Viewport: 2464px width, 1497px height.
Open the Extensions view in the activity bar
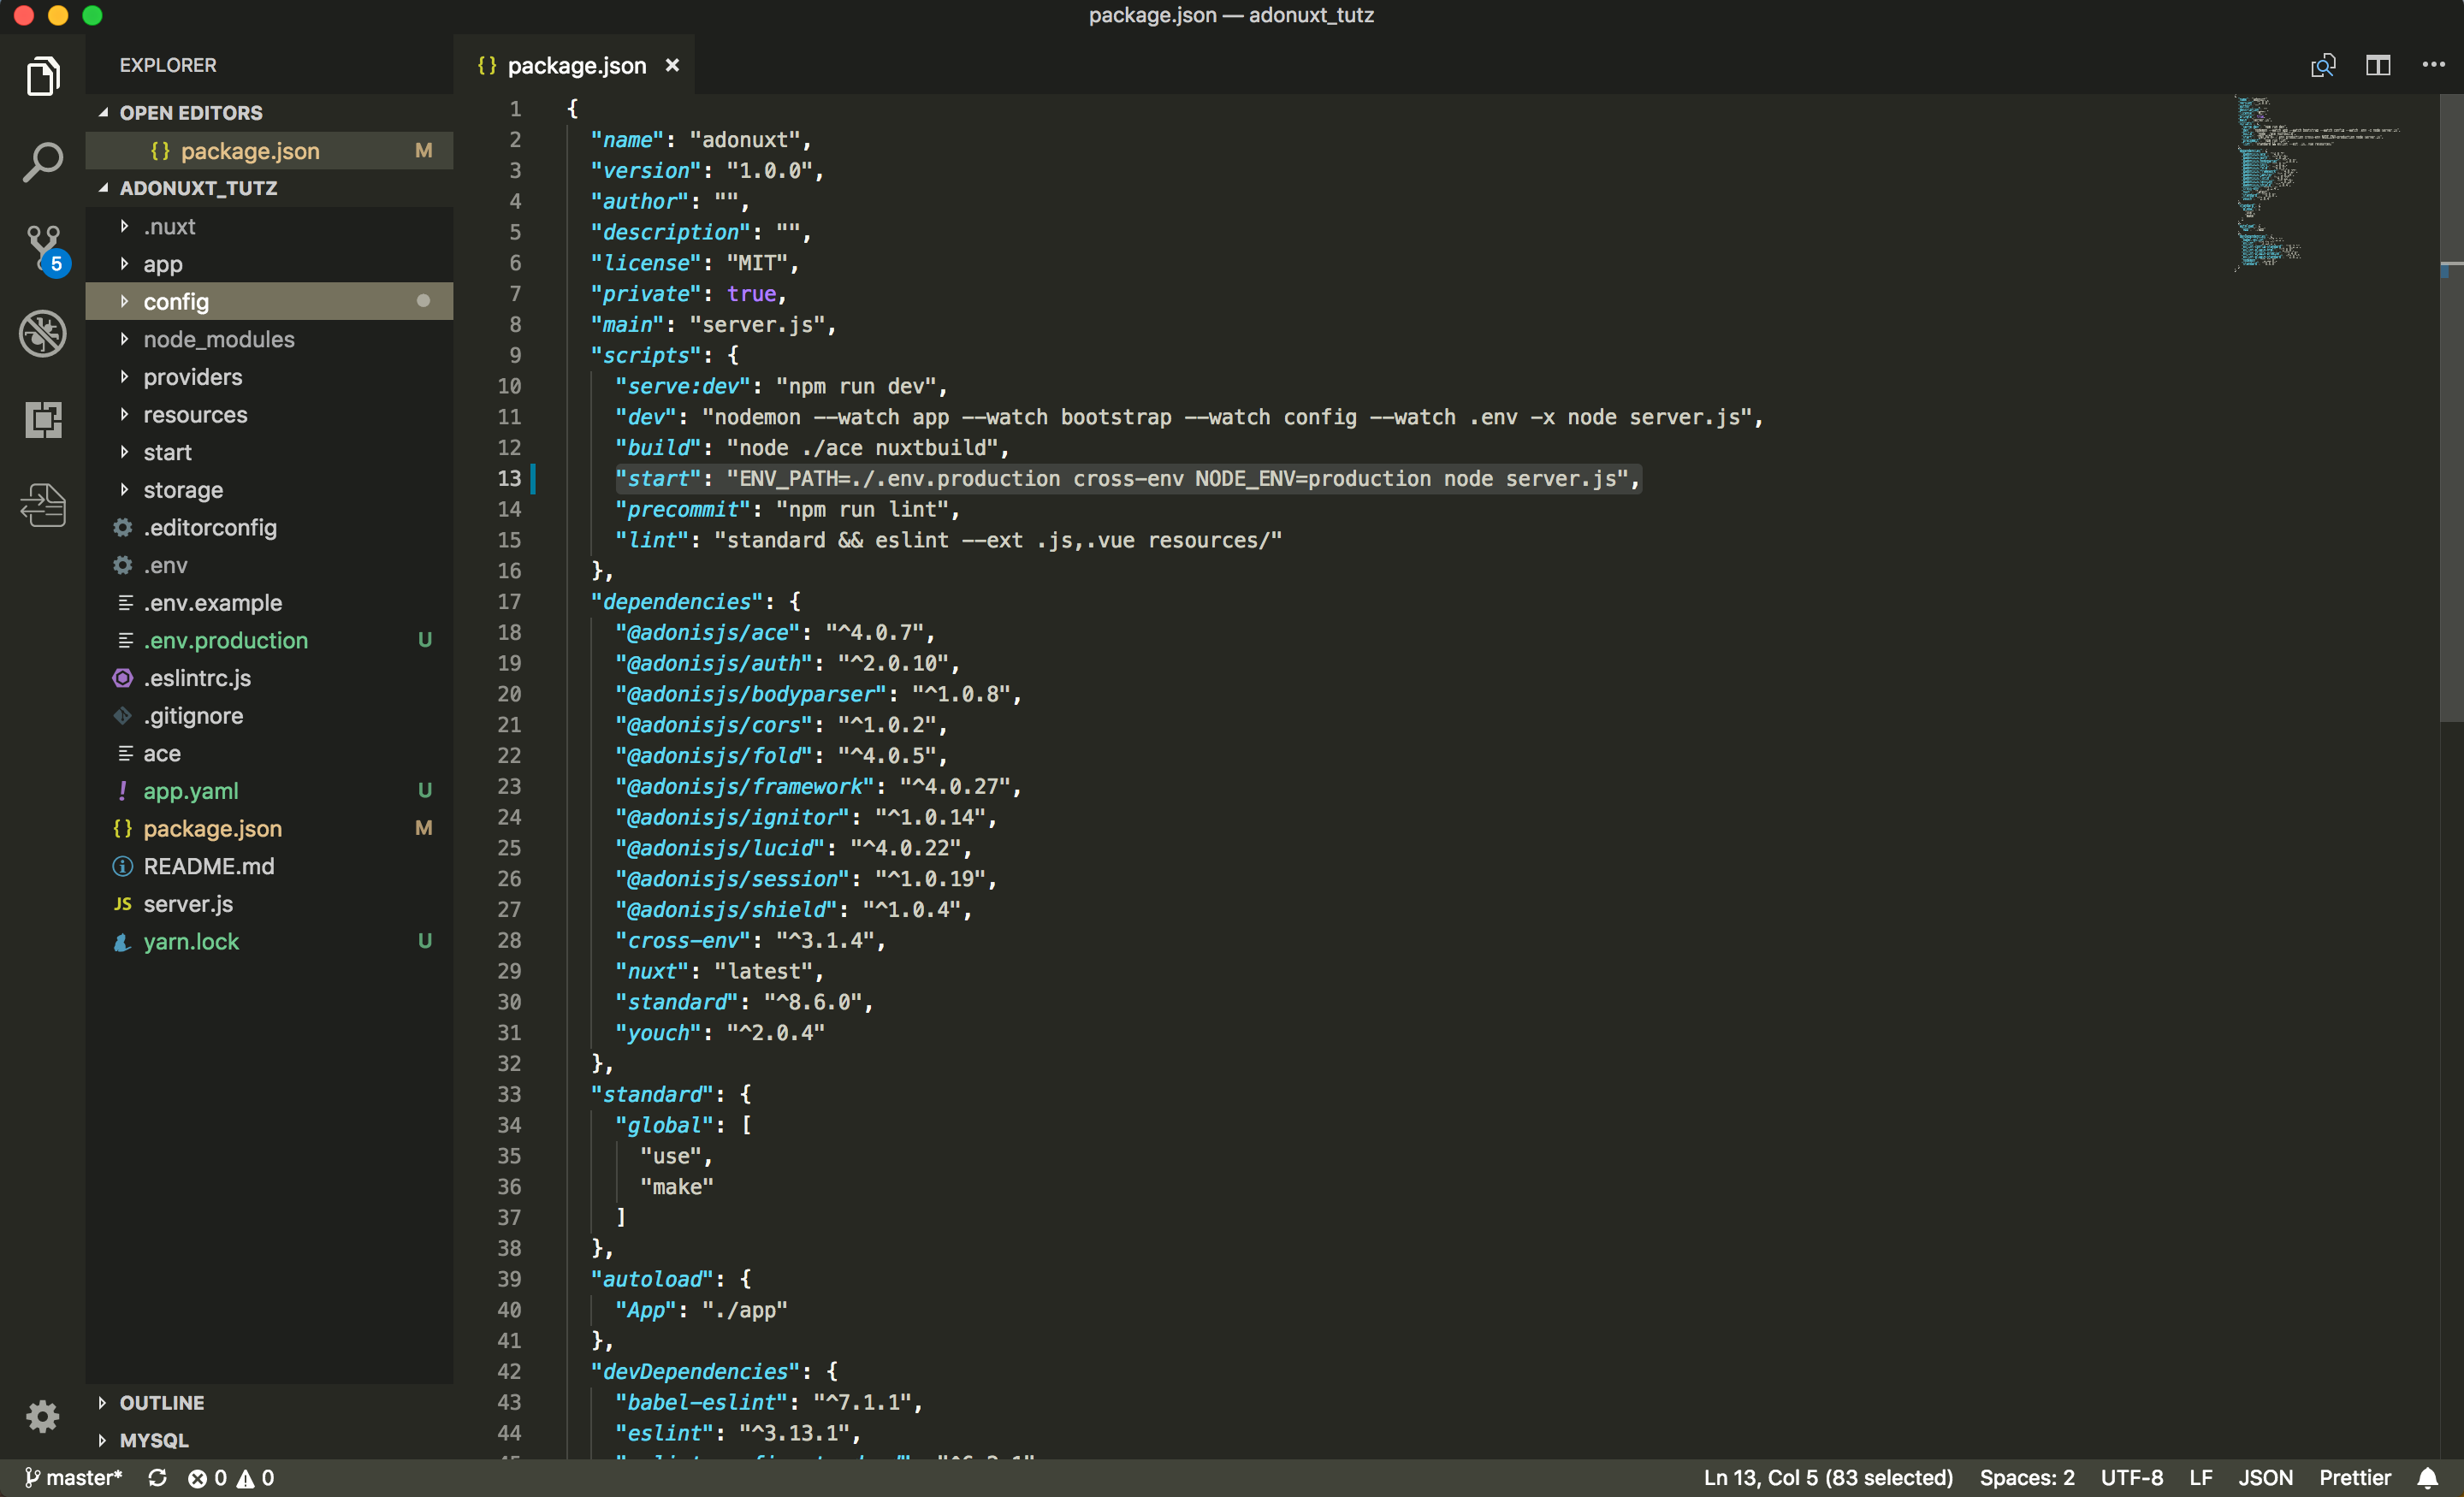pos(42,419)
